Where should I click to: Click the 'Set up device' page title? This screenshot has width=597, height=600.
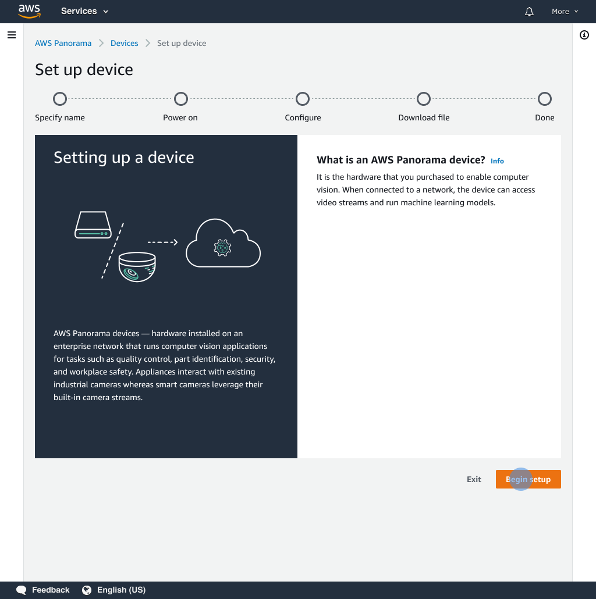[84, 70]
